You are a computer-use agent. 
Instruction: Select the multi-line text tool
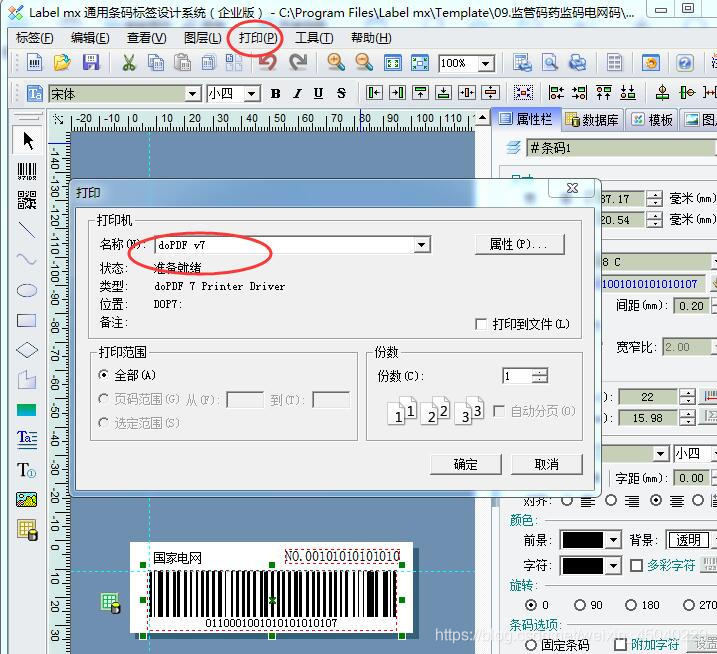point(27,440)
